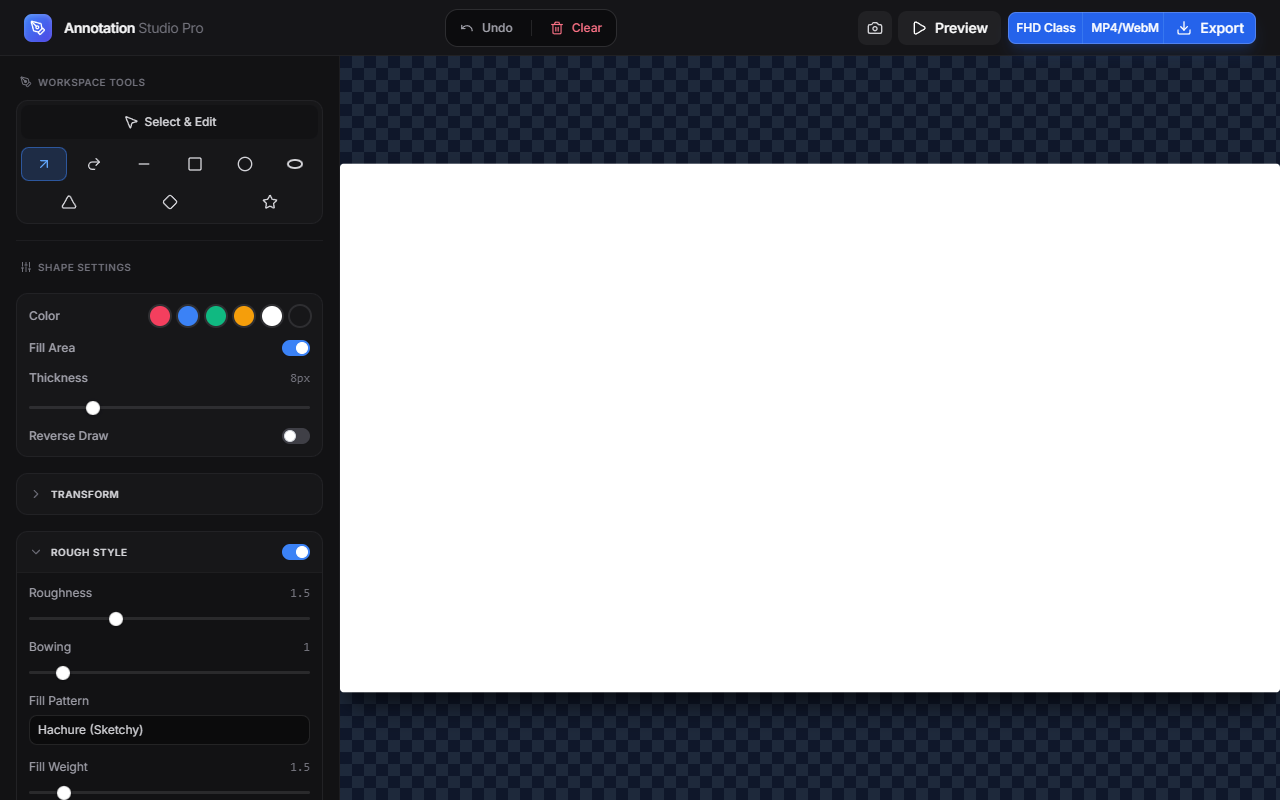The image size is (1280, 800).
Task: Pick the orange color swatch
Action: pos(244,316)
